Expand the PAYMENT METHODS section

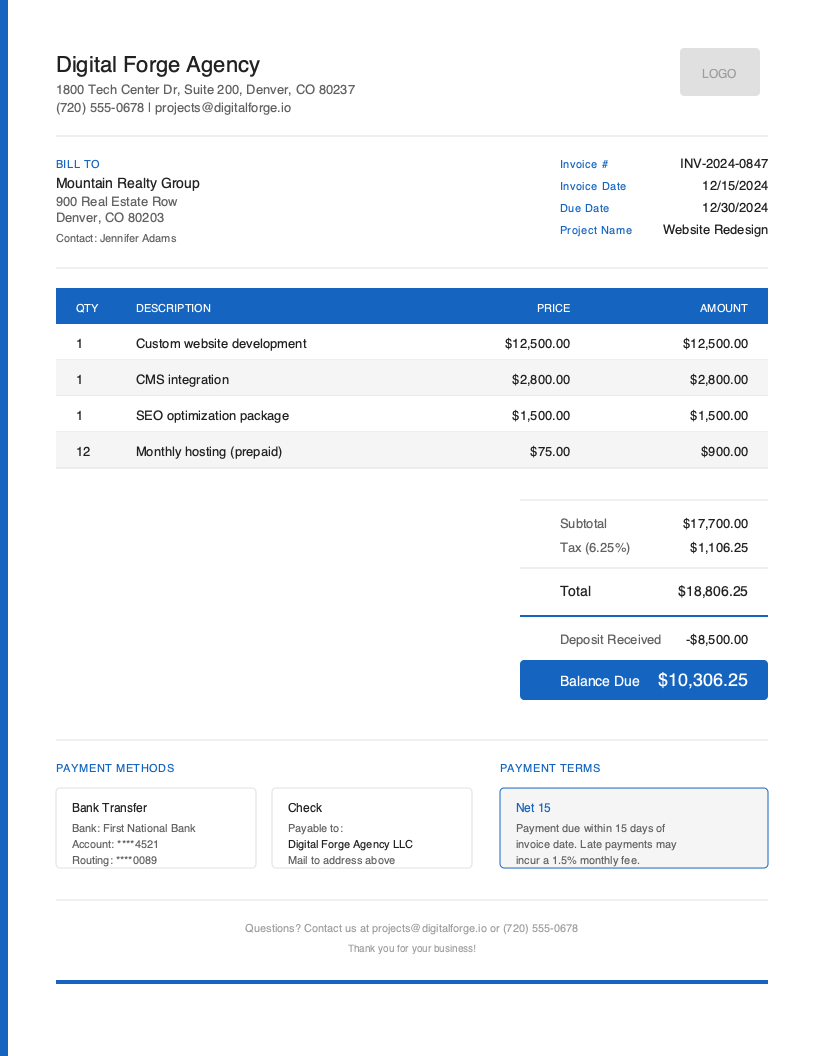tap(115, 768)
